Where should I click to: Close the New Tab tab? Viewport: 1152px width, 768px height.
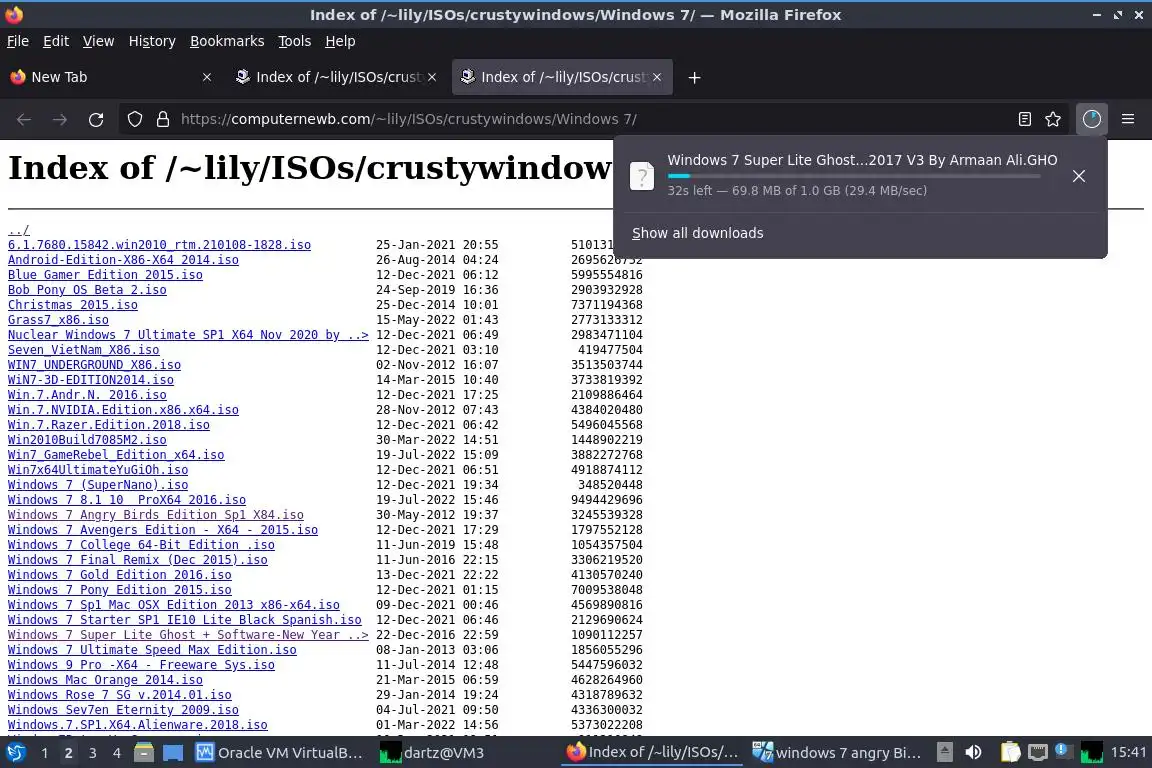tap(206, 77)
